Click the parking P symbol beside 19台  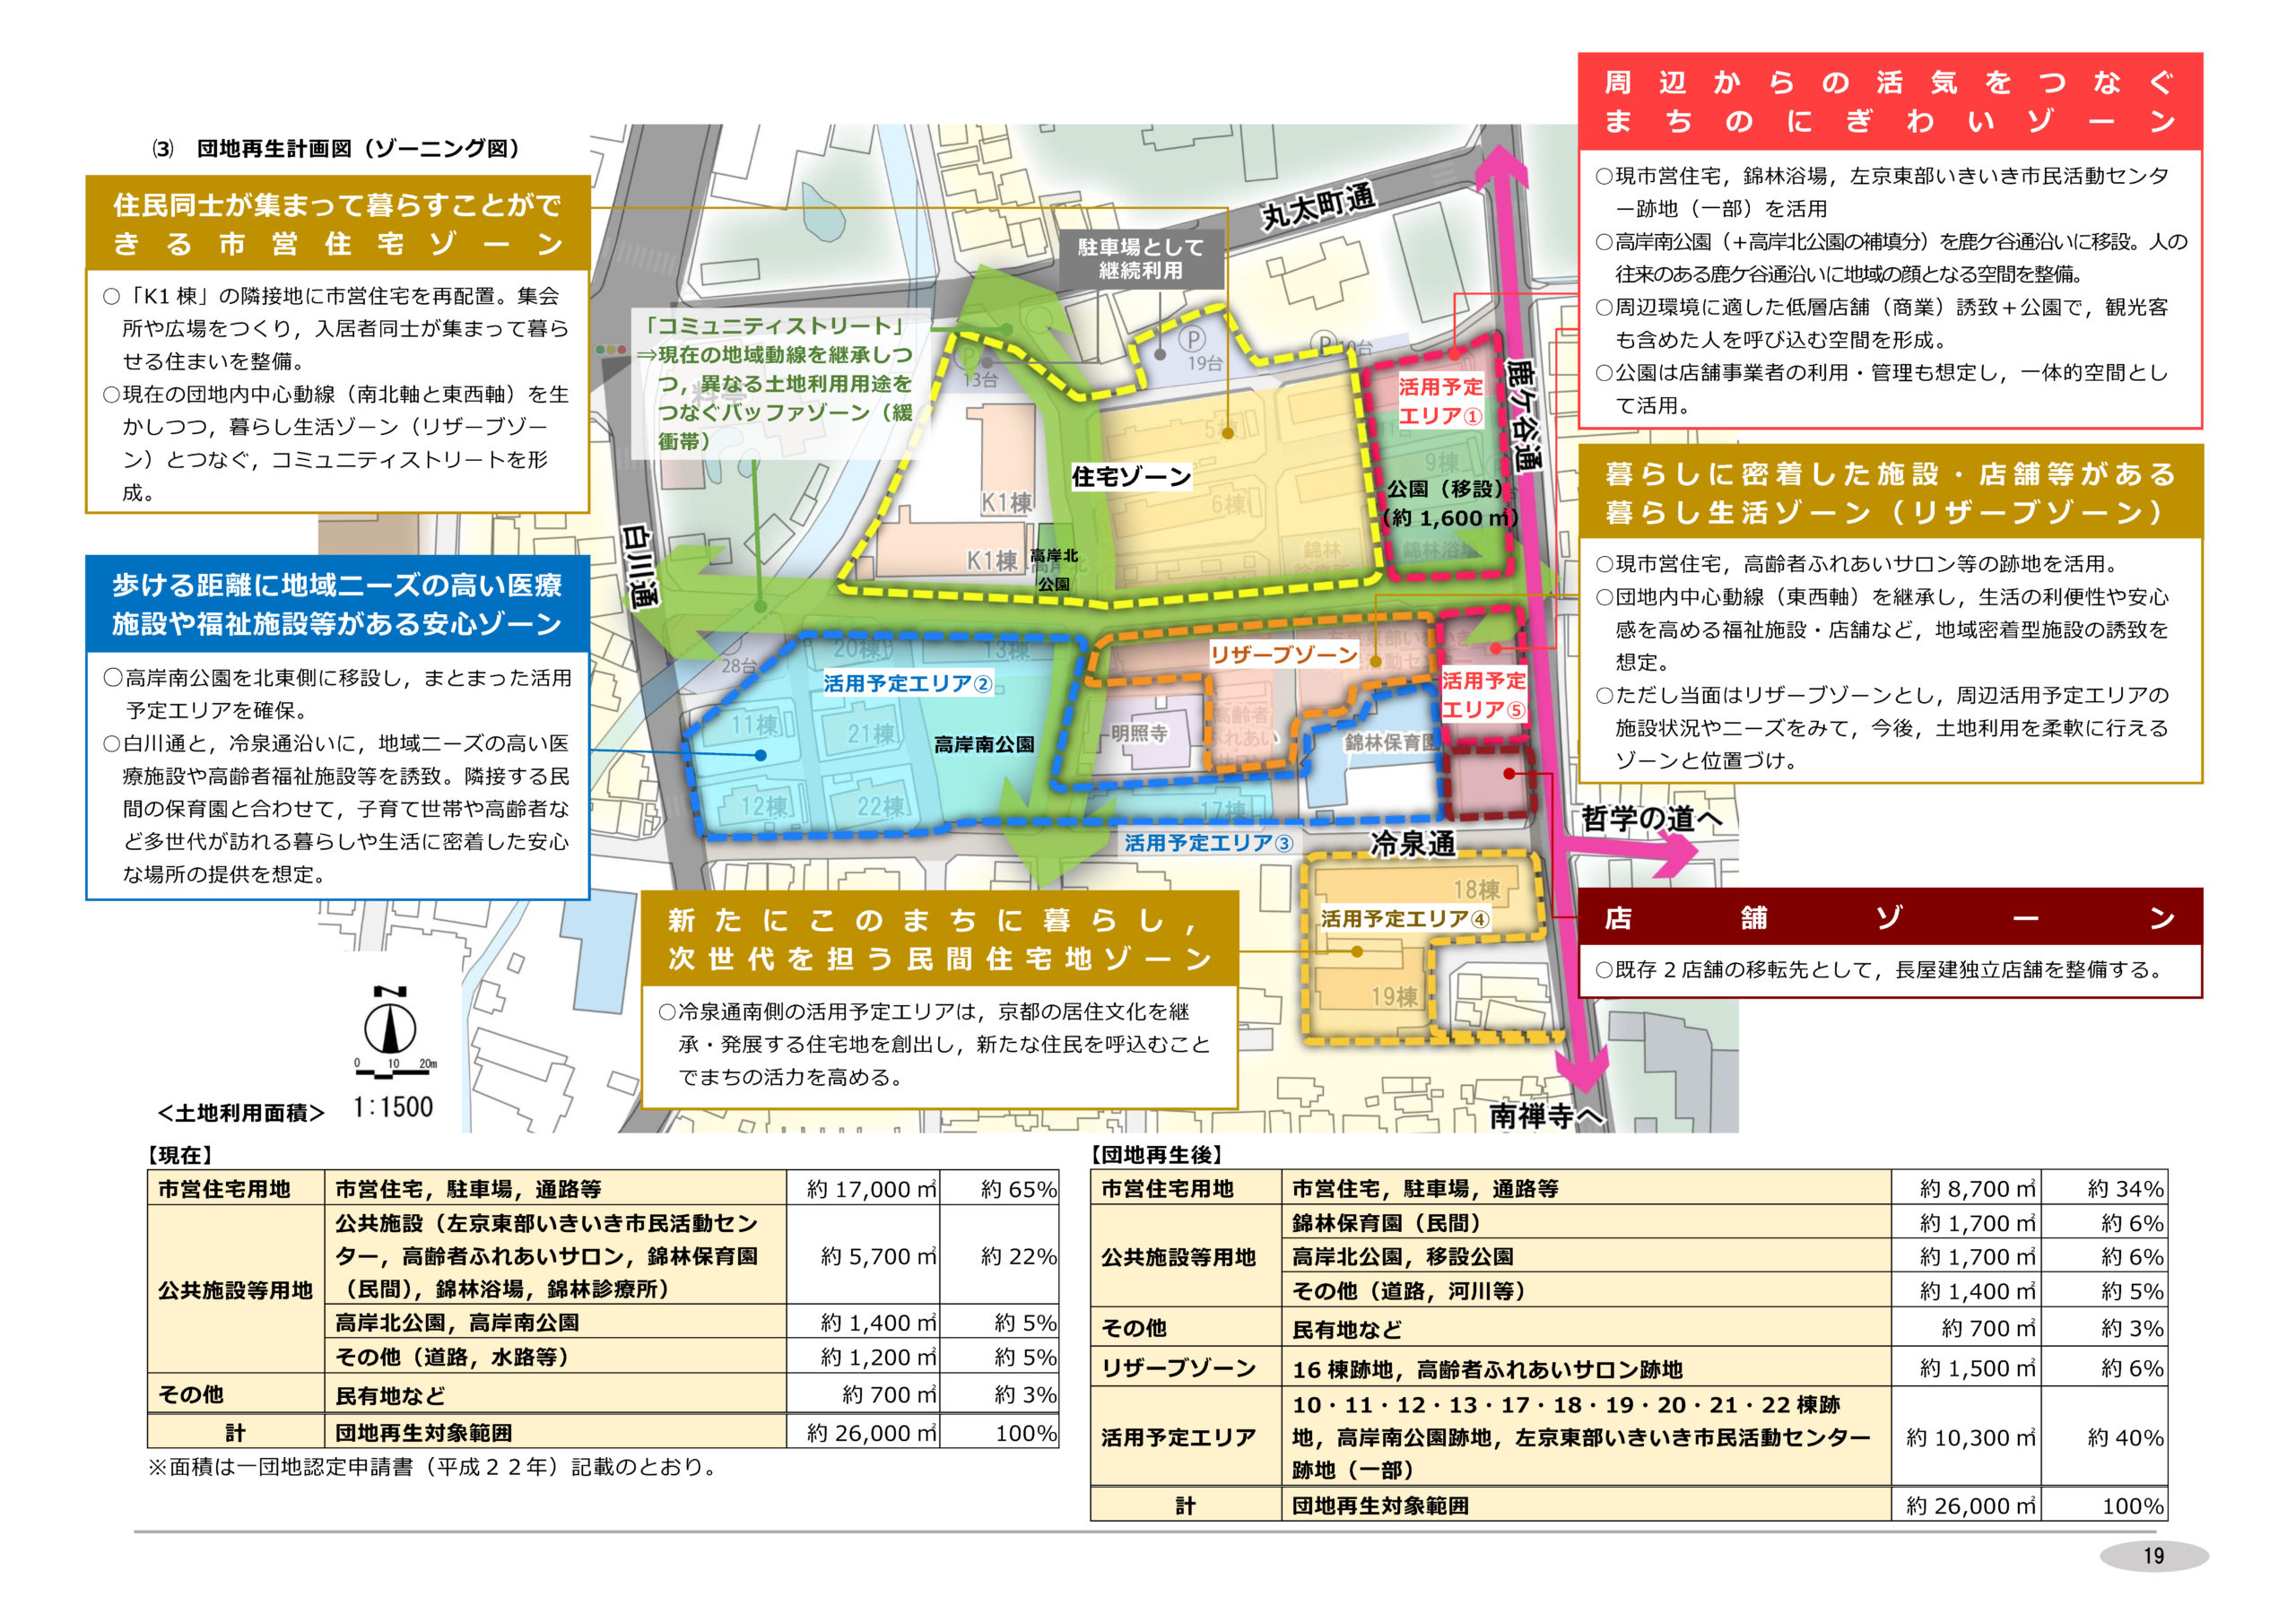(x=1191, y=340)
